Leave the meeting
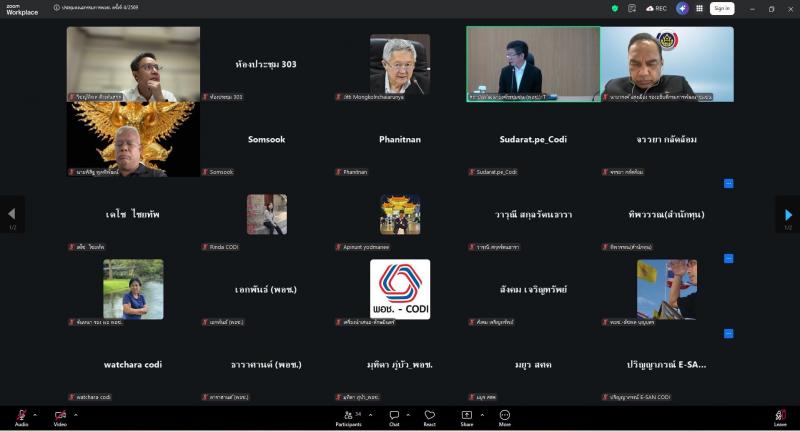 780,418
